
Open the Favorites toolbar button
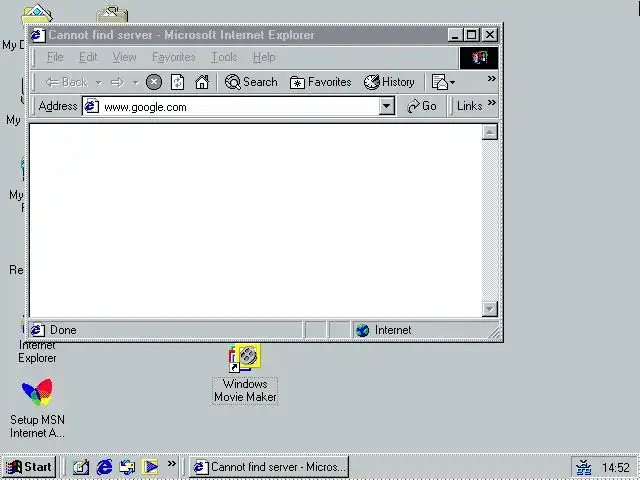click(320, 82)
